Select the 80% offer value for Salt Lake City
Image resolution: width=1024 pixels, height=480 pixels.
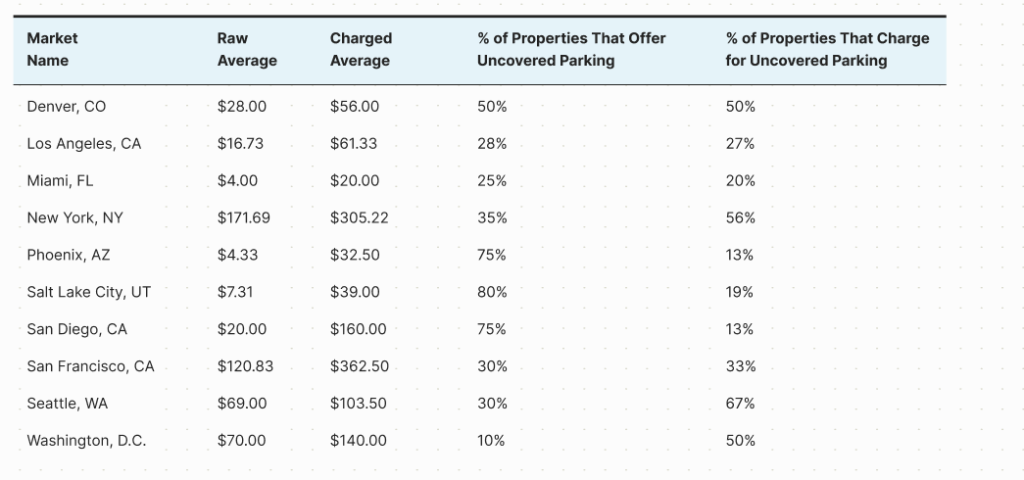point(492,292)
